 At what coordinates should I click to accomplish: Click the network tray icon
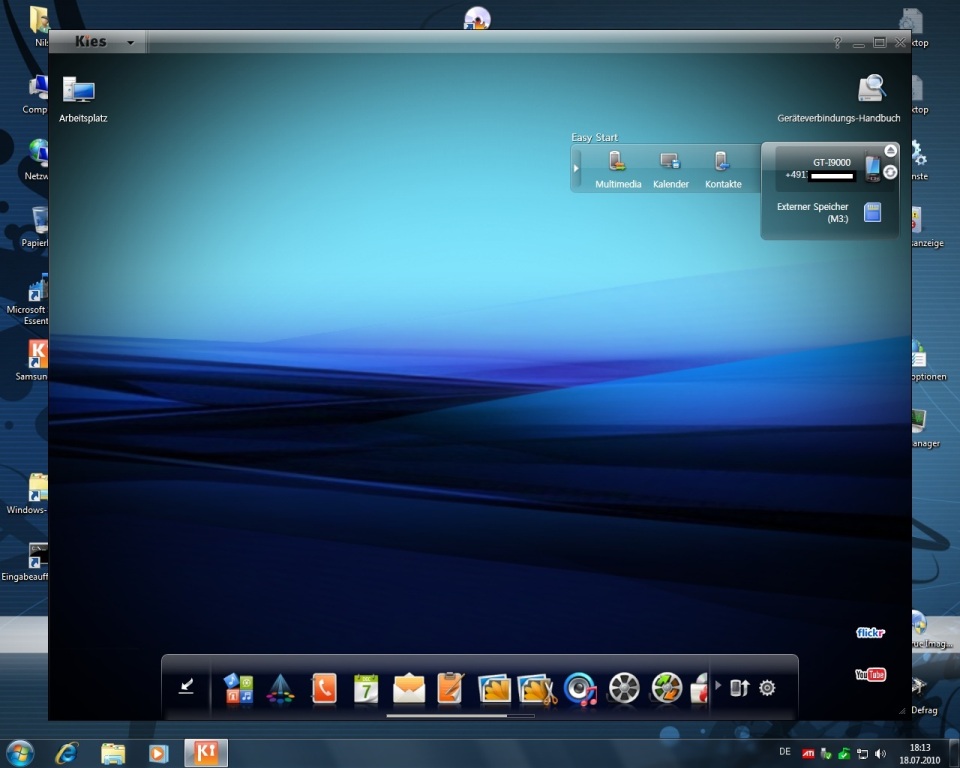pyautogui.click(x=862, y=754)
